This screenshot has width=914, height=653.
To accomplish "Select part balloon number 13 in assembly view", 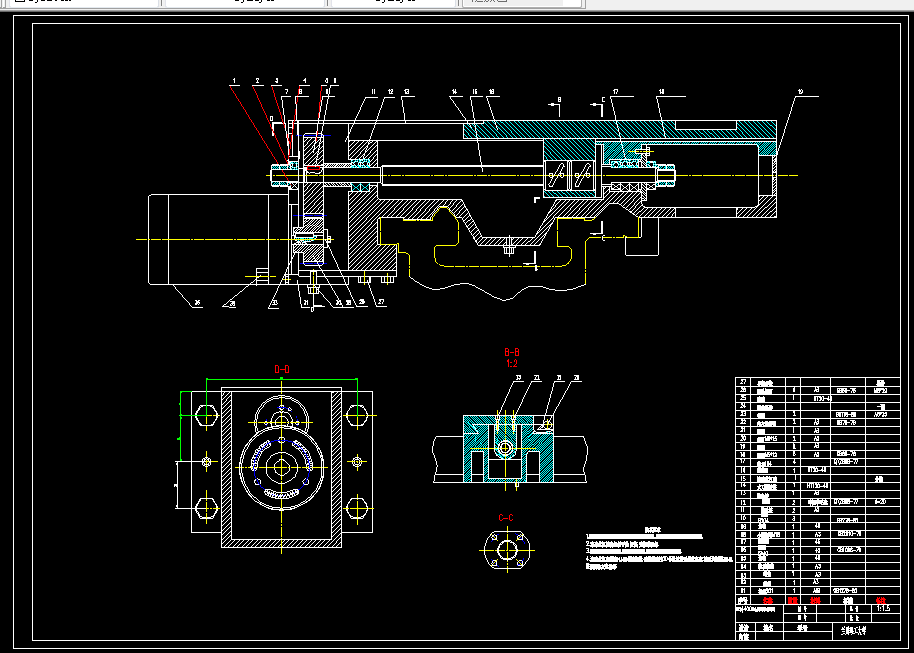I will pyautogui.click(x=406, y=92).
